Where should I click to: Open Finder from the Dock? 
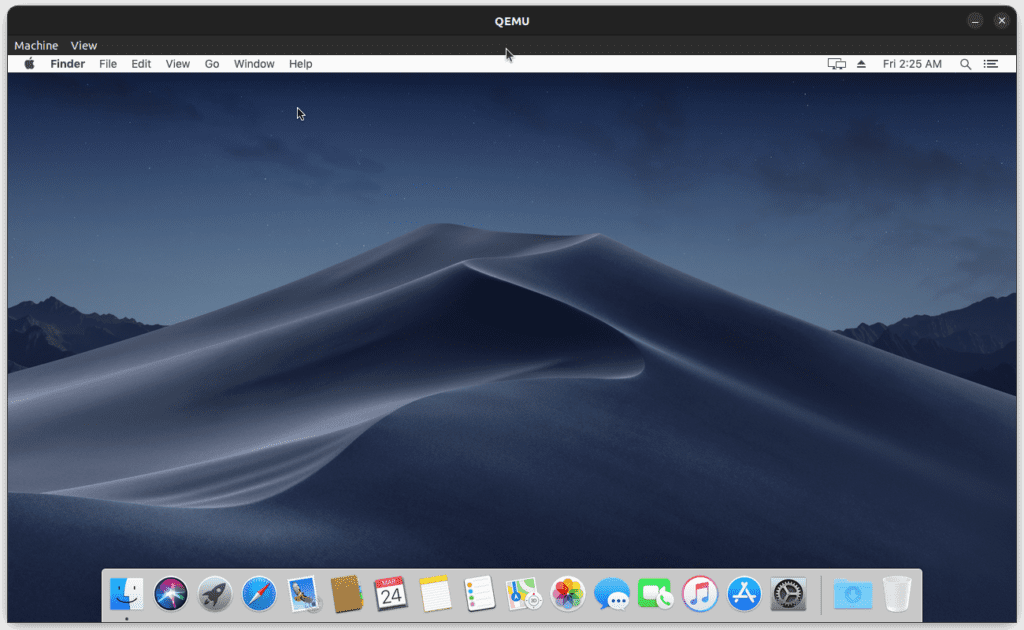[x=127, y=594]
